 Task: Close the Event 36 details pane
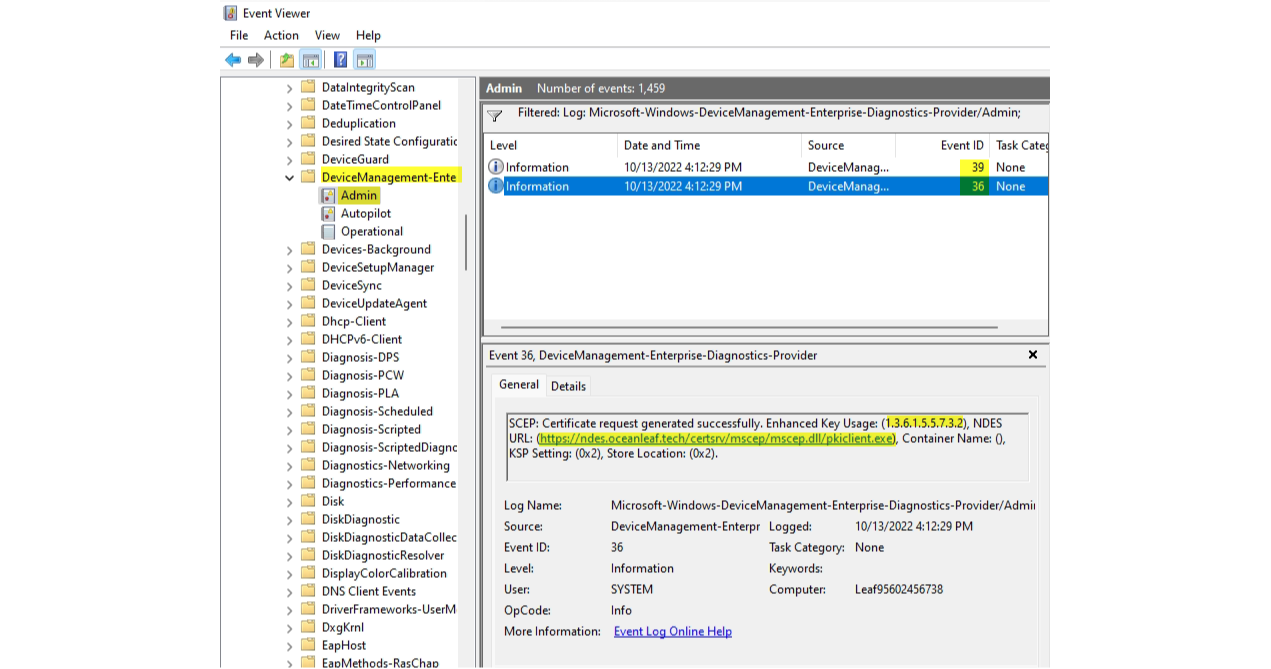pos(1032,355)
